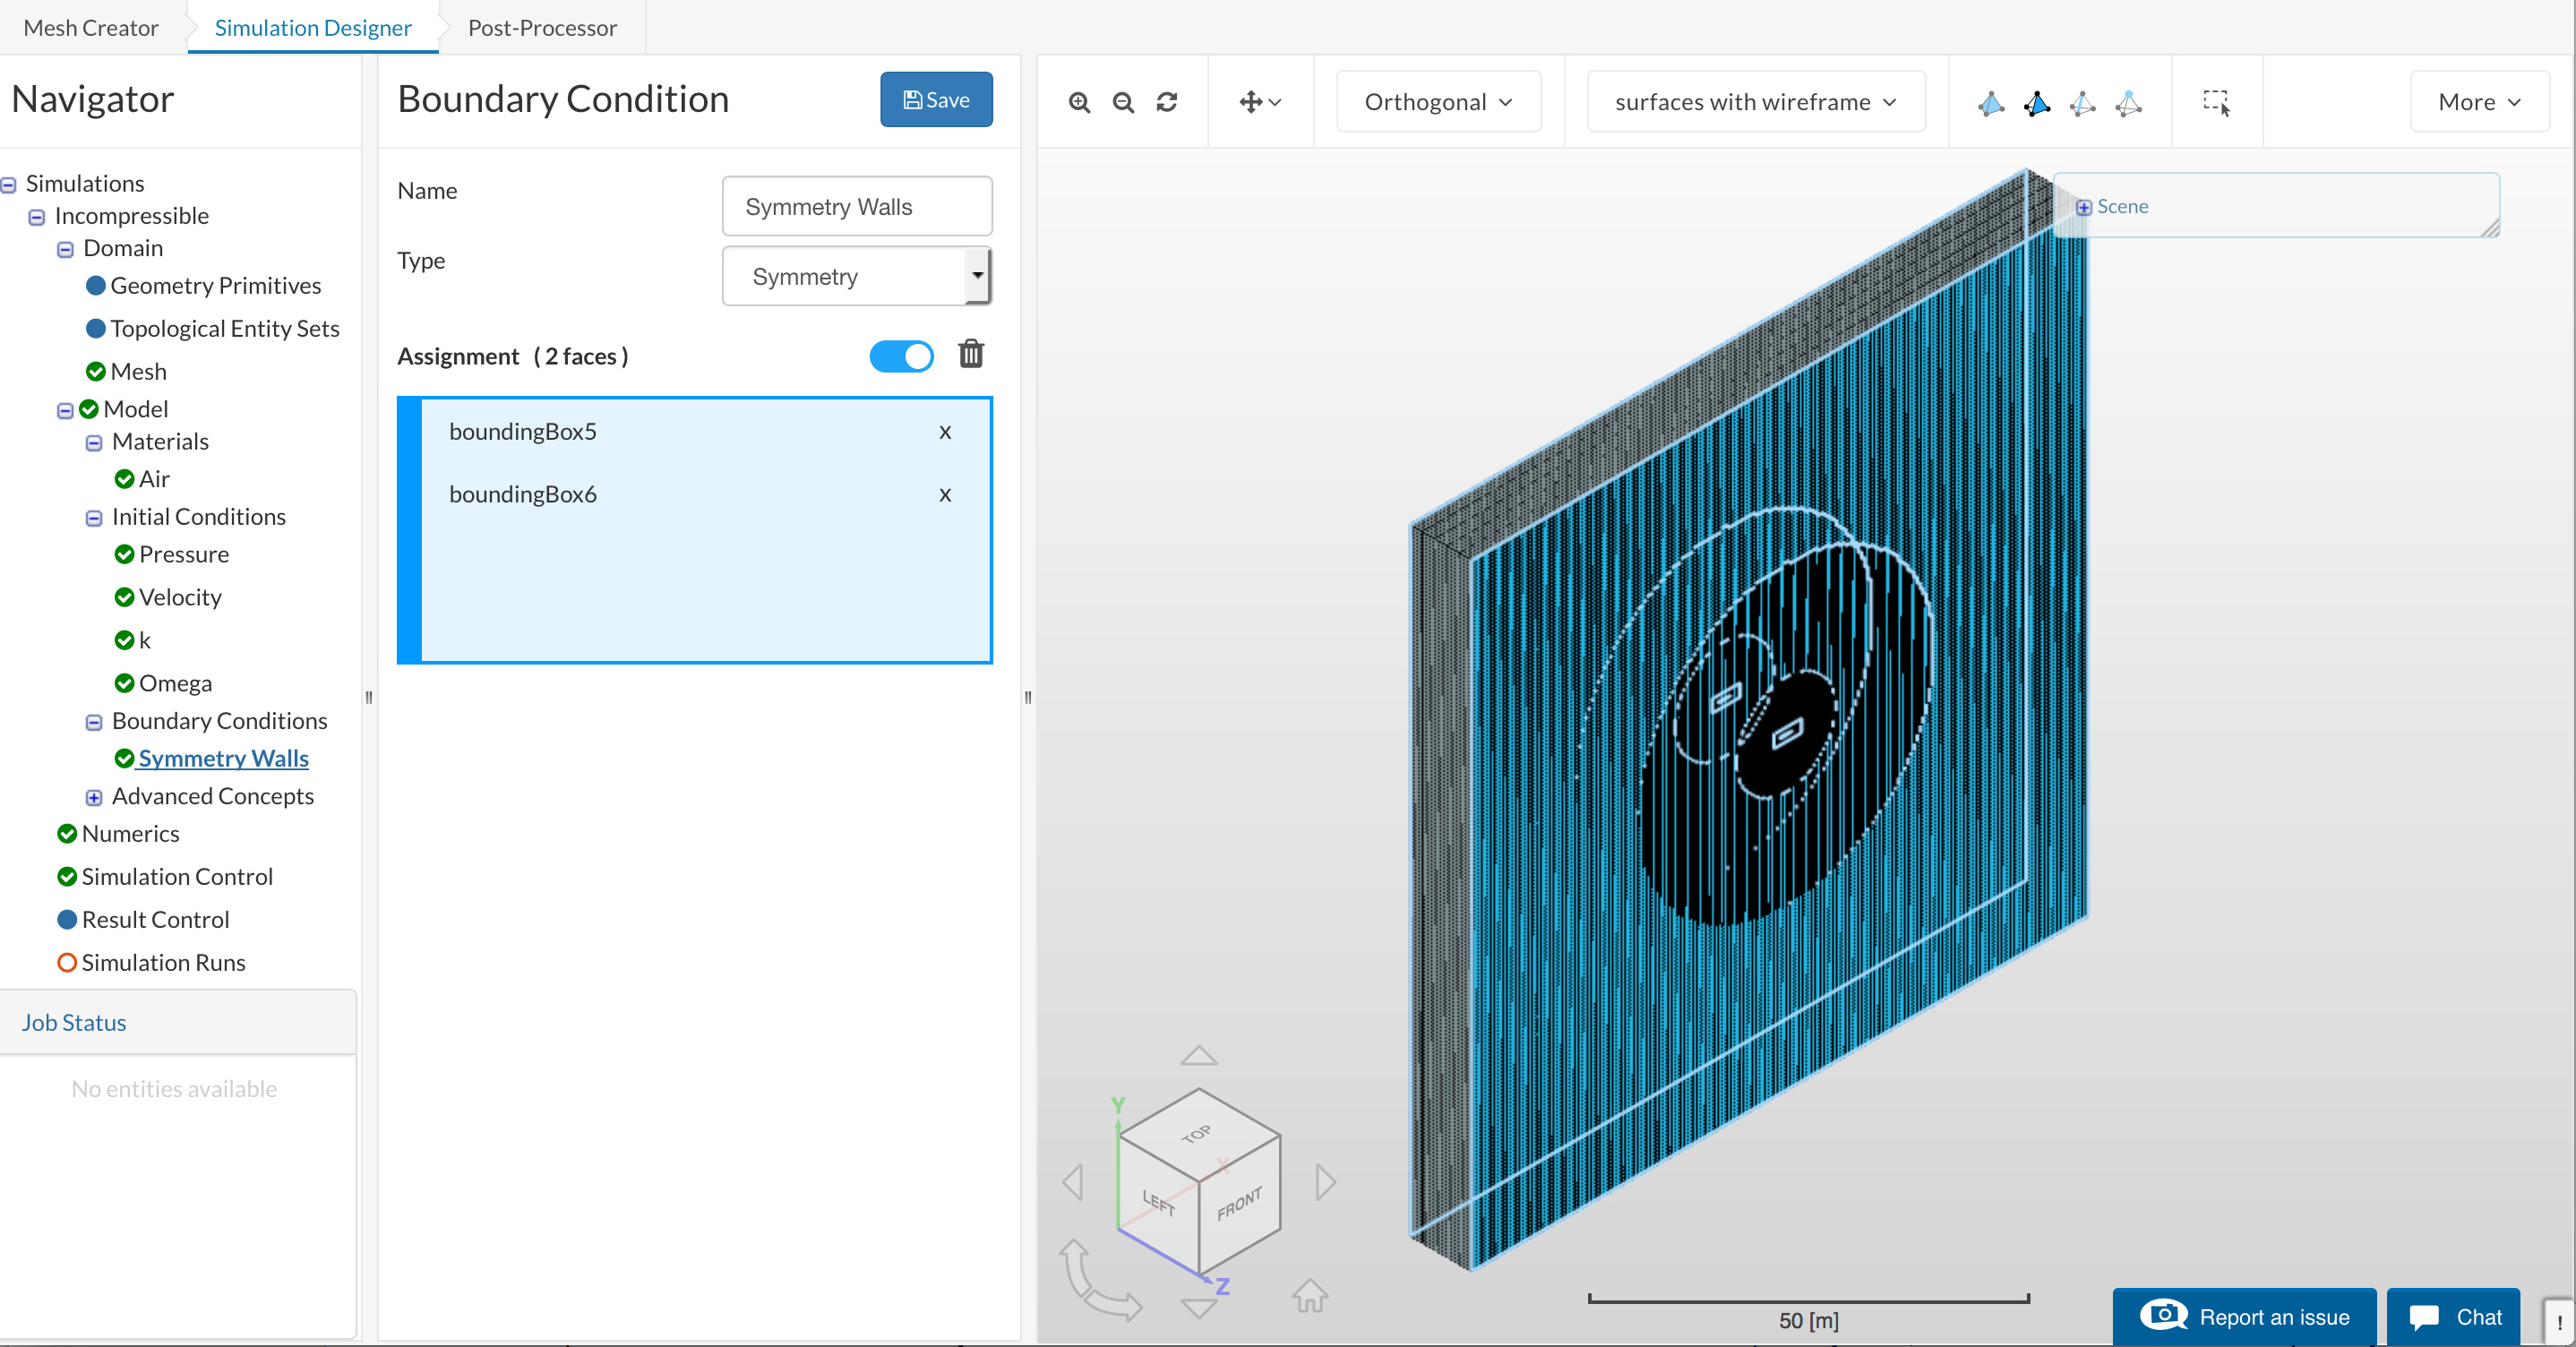
Task: Toggle the Assignment selection switch
Action: coord(901,356)
